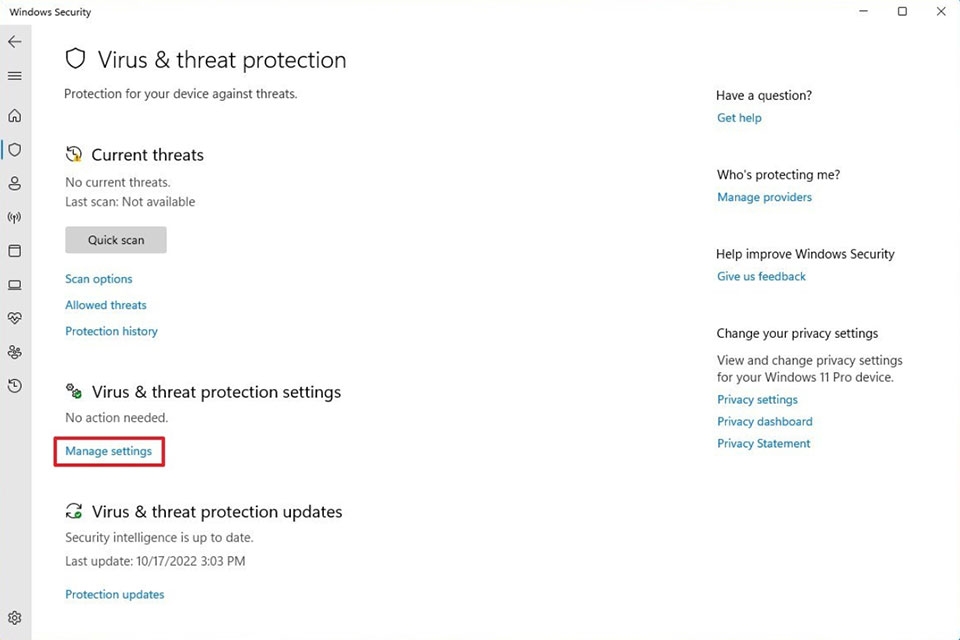This screenshot has height=640, width=960.
Task: Open Windows Security settings gear
Action: [14, 618]
